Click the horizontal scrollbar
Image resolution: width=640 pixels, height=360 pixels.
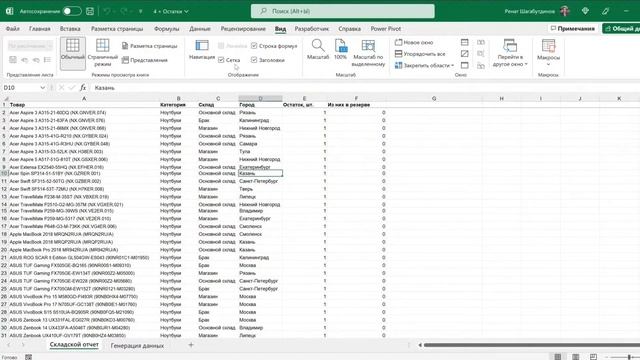click(531, 345)
